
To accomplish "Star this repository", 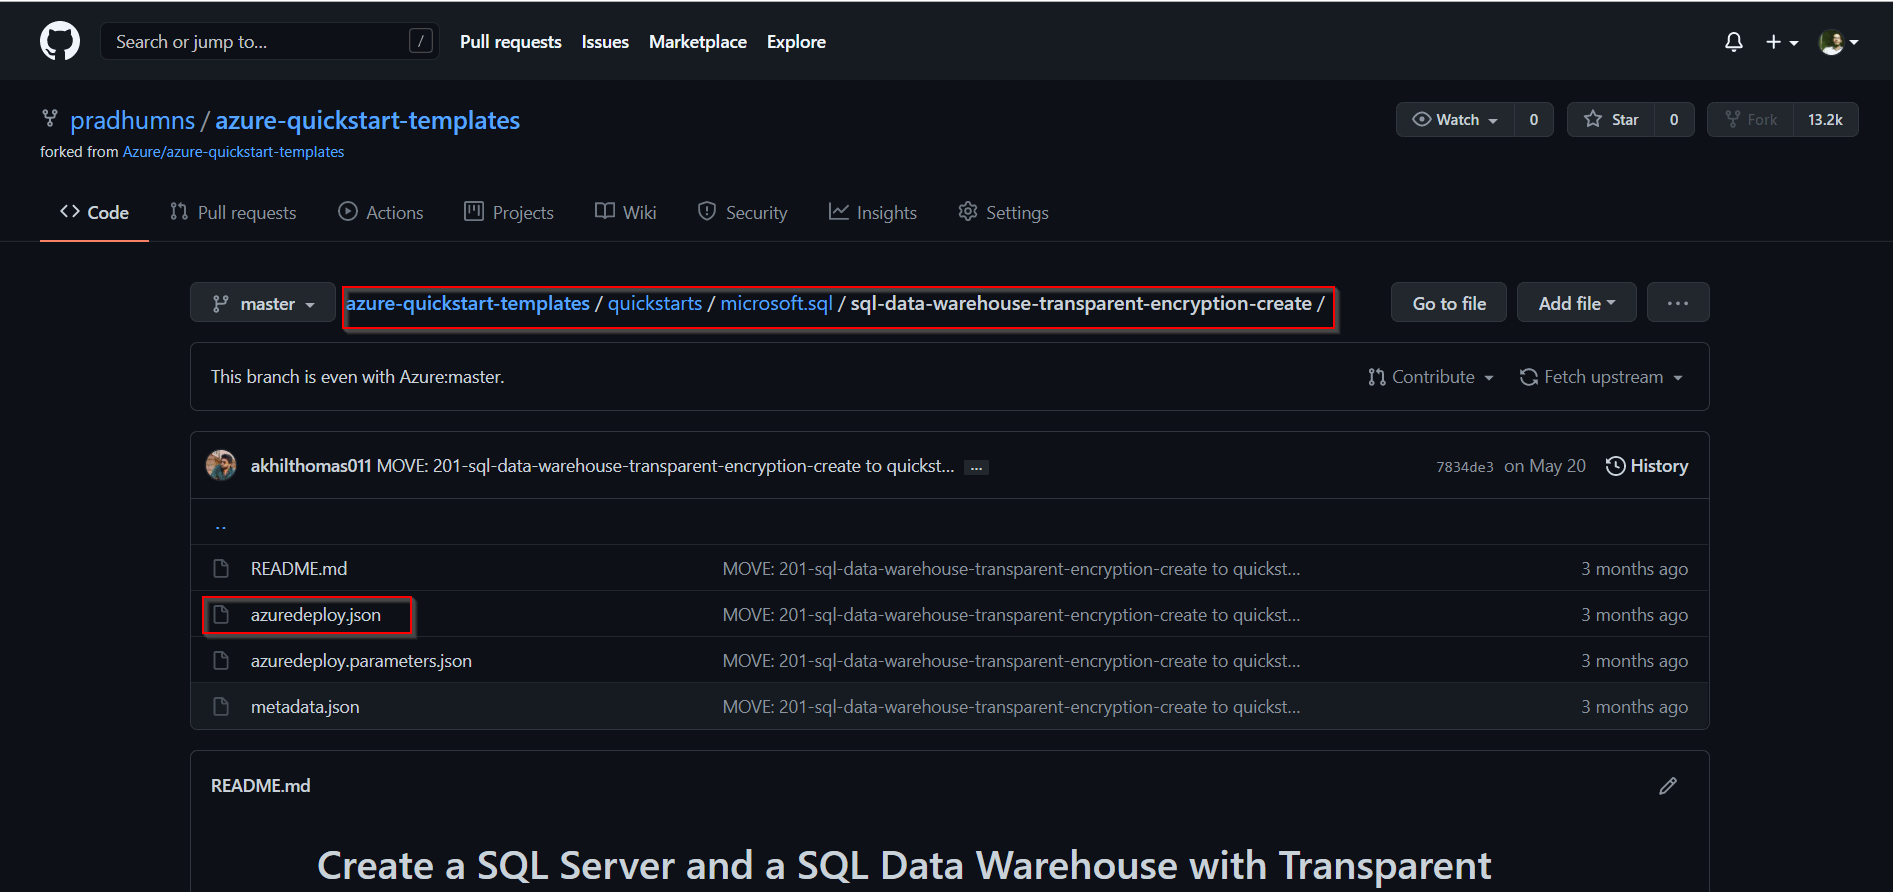I will tap(1611, 120).
